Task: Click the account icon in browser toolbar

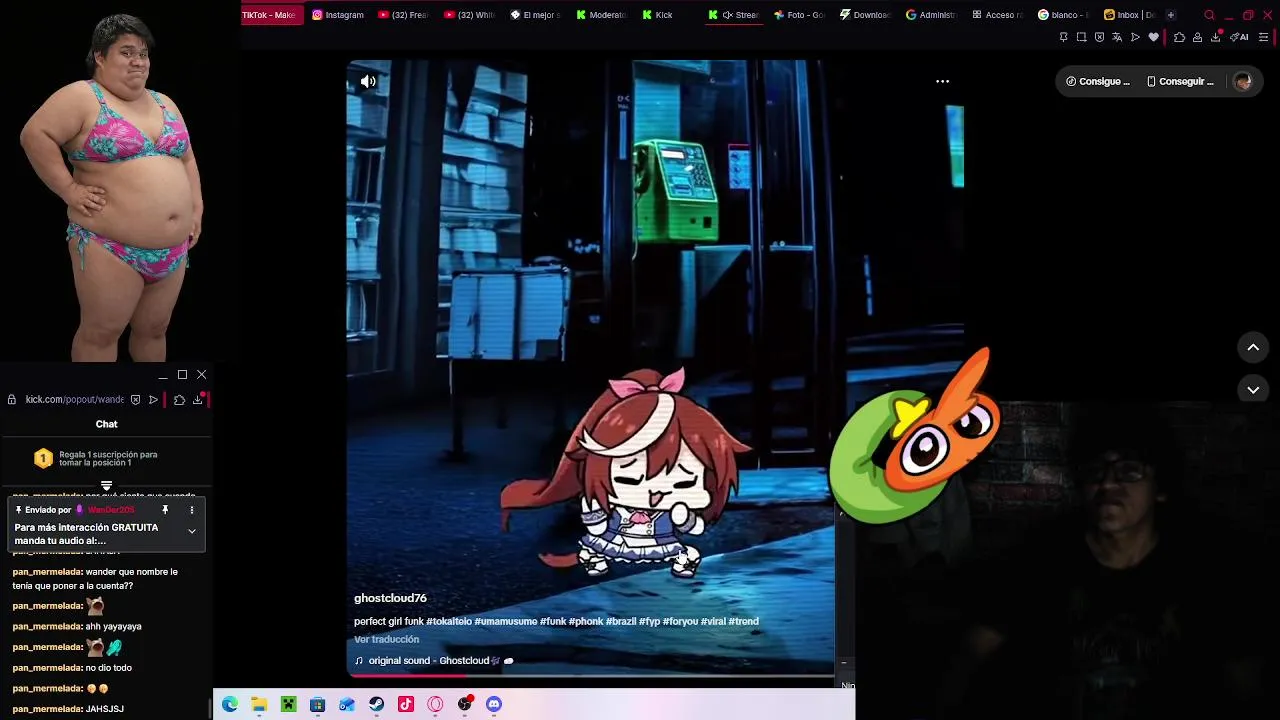Action: (x=1197, y=37)
